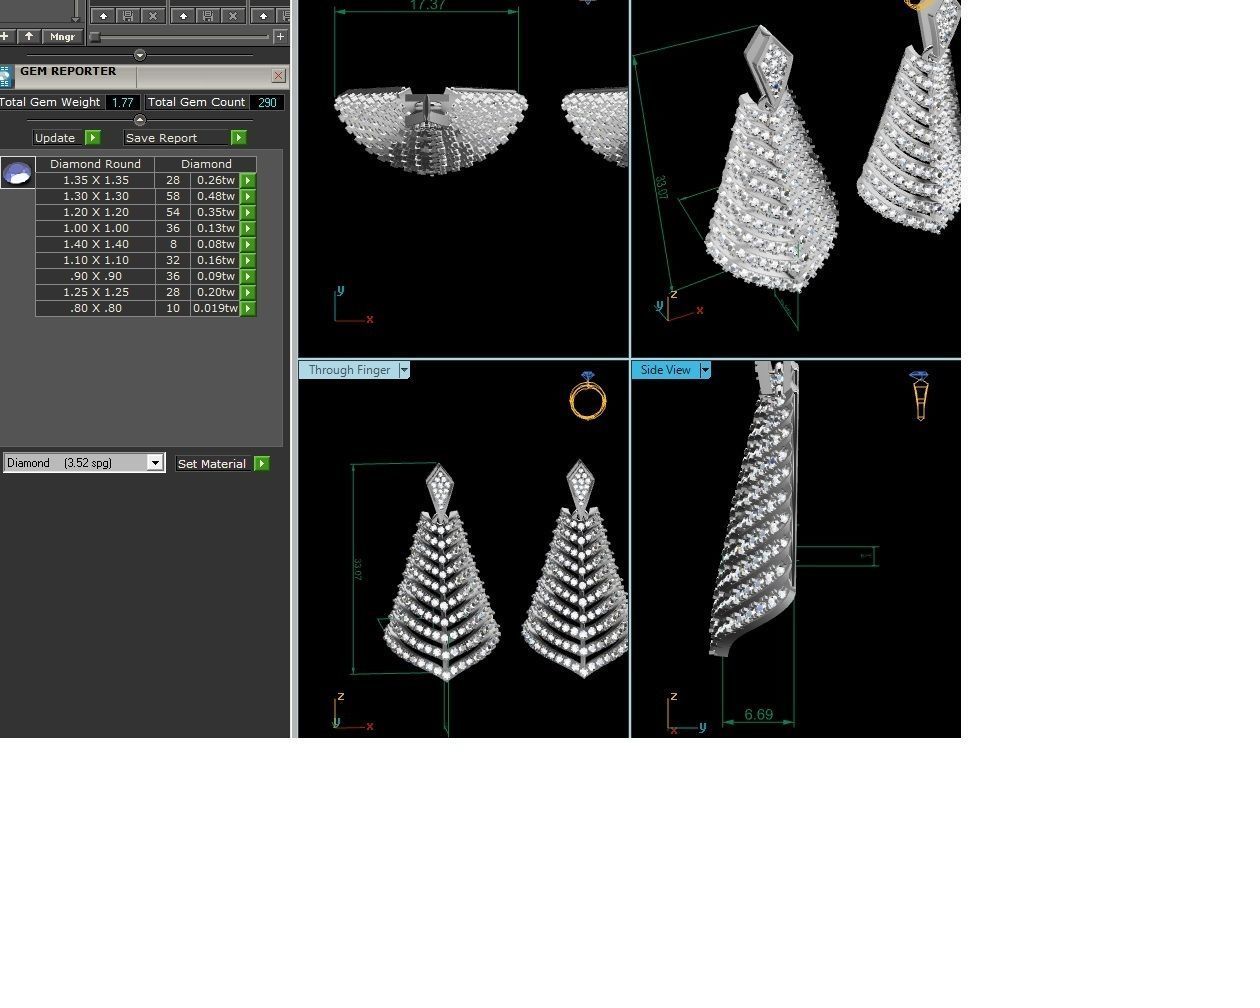The width and height of the screenshot is (1260, 1008).
Task: Click the gold ring icon in Through Finger view
Action: pos(588,396)
